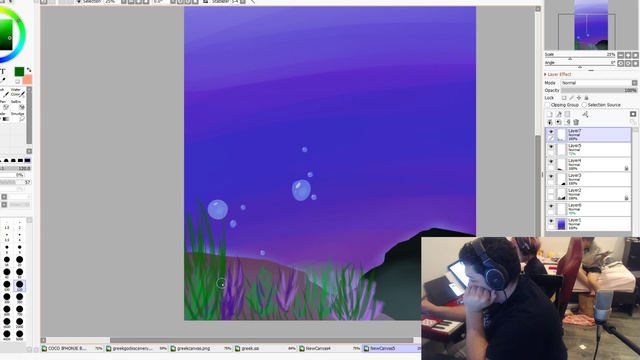Rotate canvas clockwise angle button

628,63
